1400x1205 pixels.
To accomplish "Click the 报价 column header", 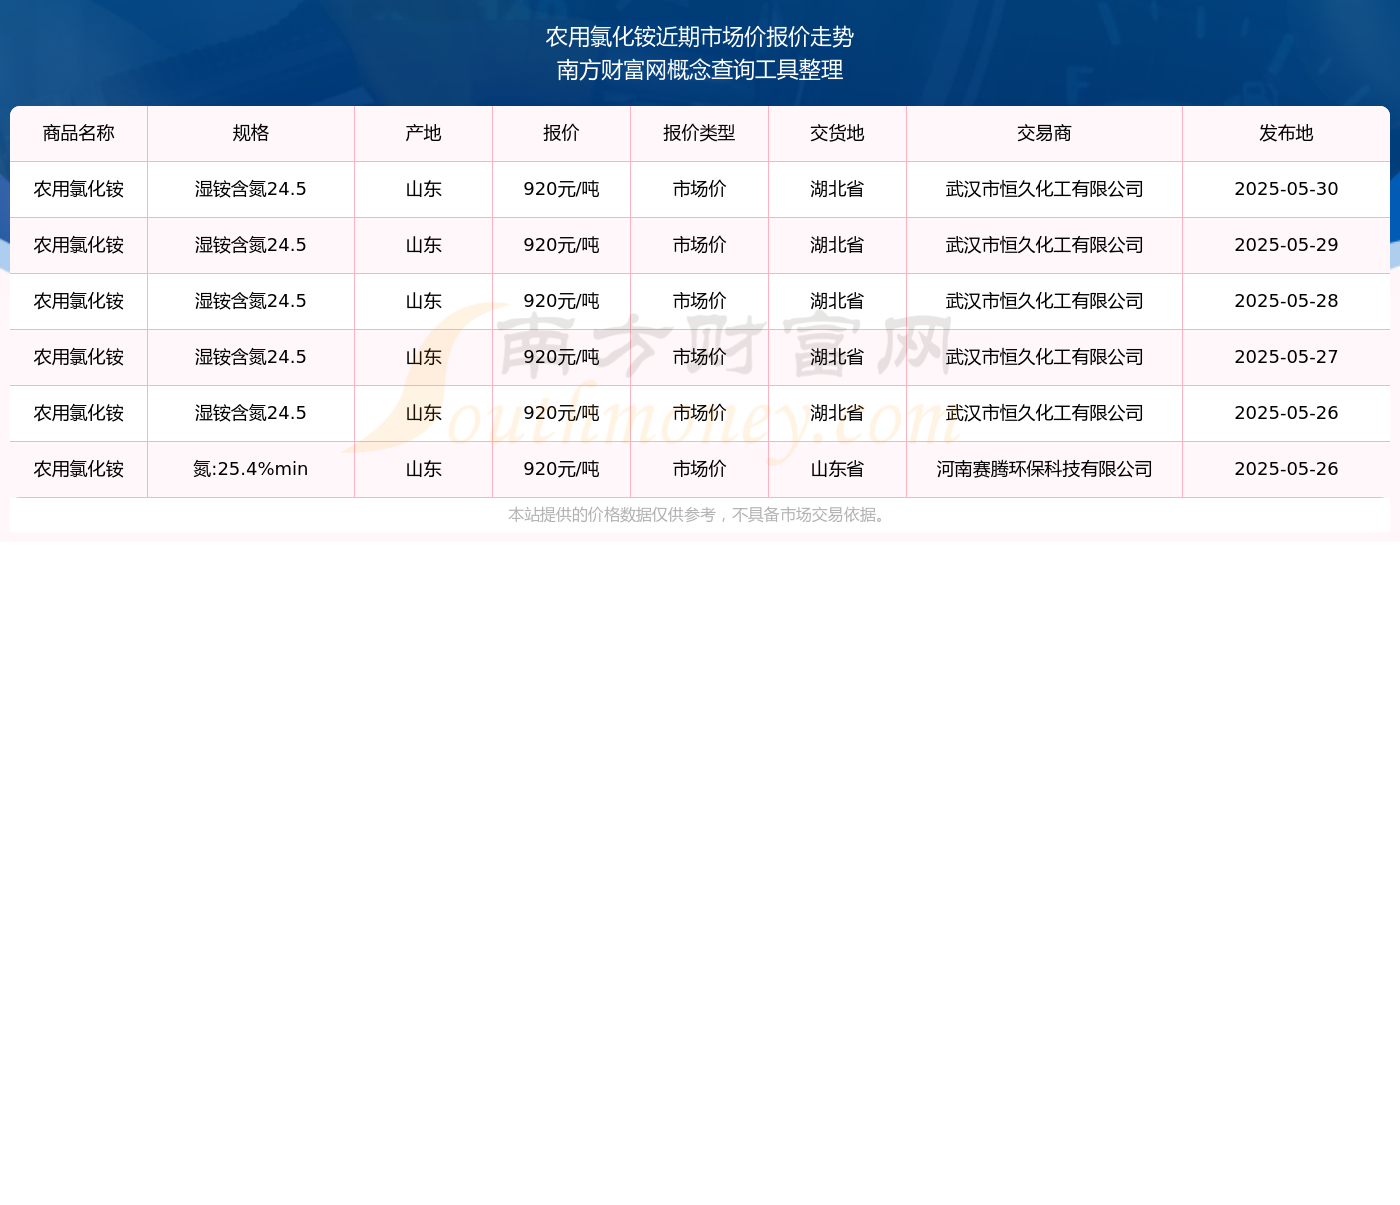I will pos(561,133).
